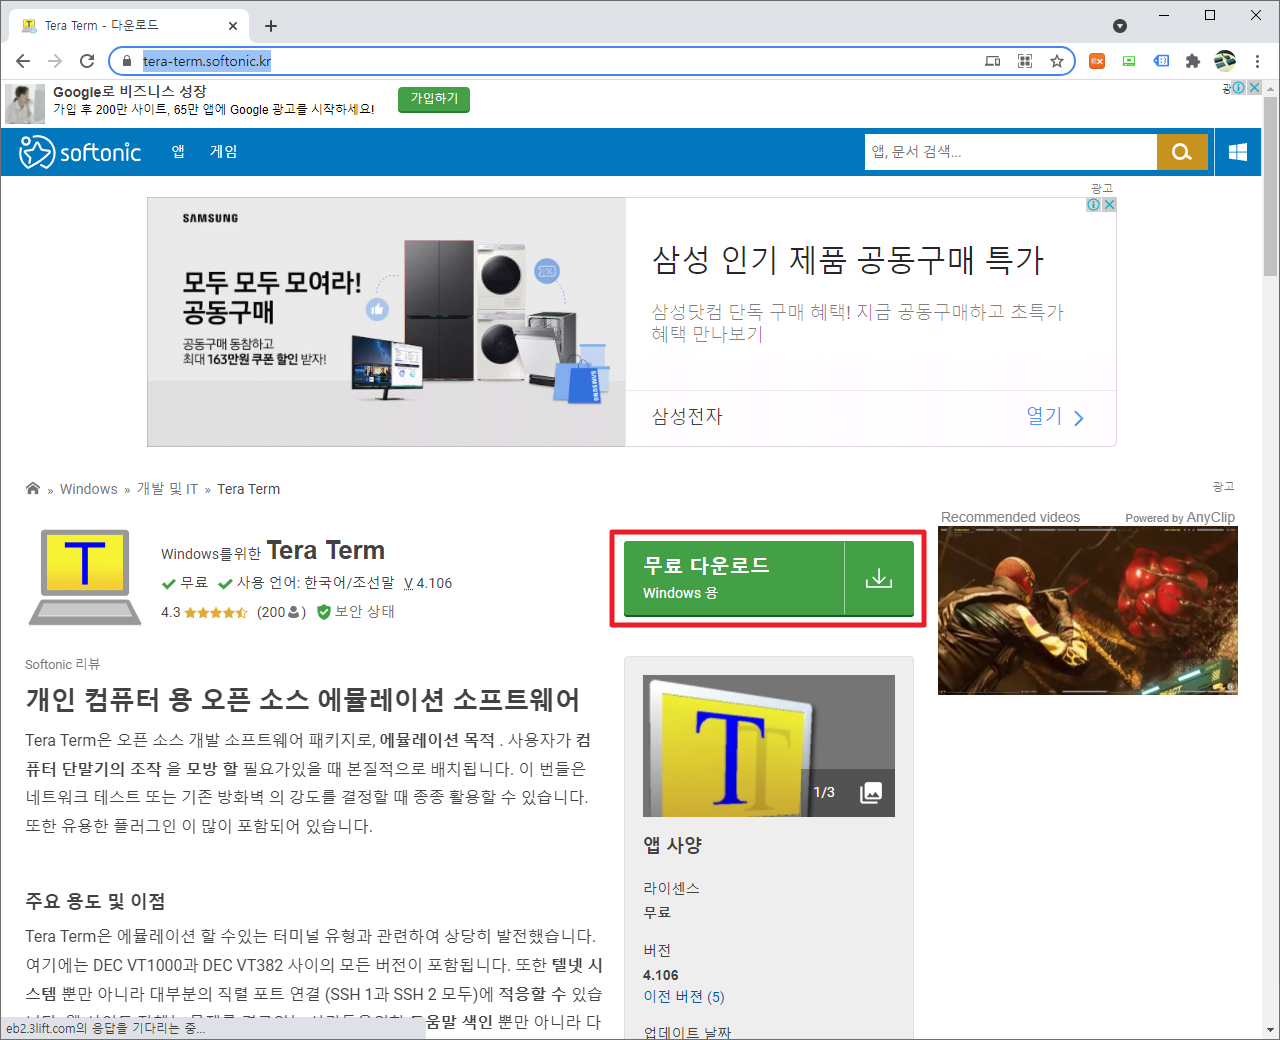Click the green extension icon in toolbar
Viewport: 1280px width, 1040px height.
click(1129, 61)
